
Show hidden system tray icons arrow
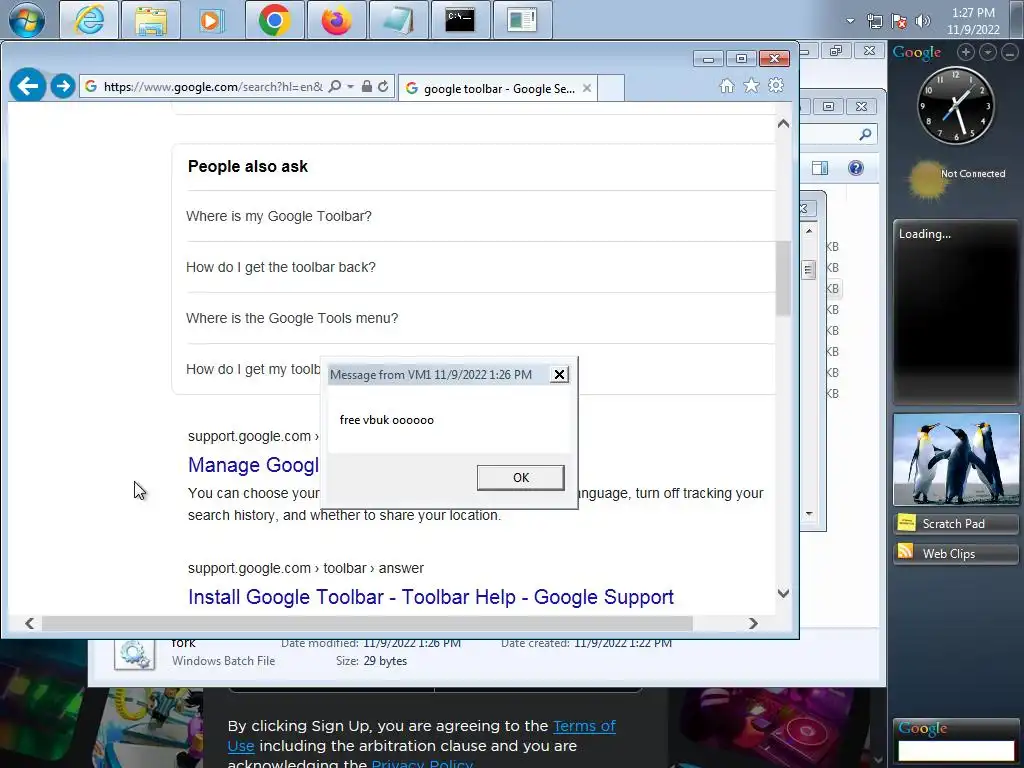point(850,21)
